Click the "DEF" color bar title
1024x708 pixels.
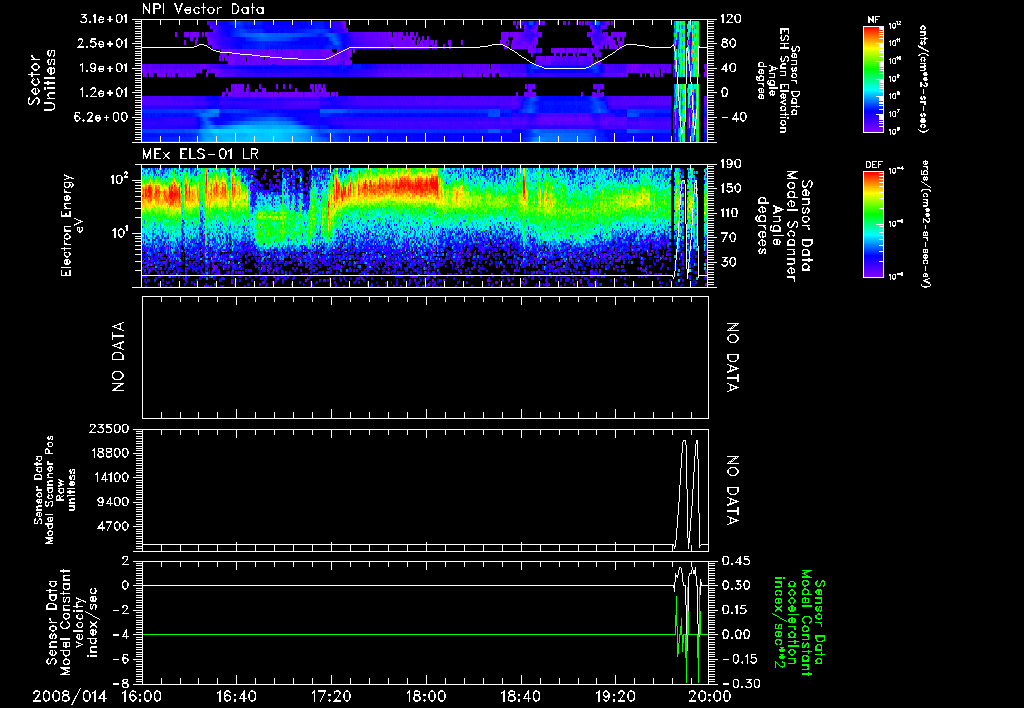[x=874, y=165]
